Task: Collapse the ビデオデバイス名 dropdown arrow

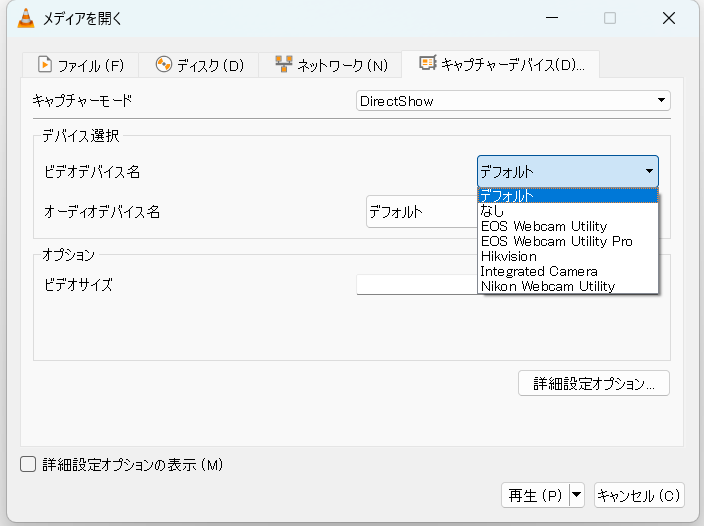Action: pos(649,171)
